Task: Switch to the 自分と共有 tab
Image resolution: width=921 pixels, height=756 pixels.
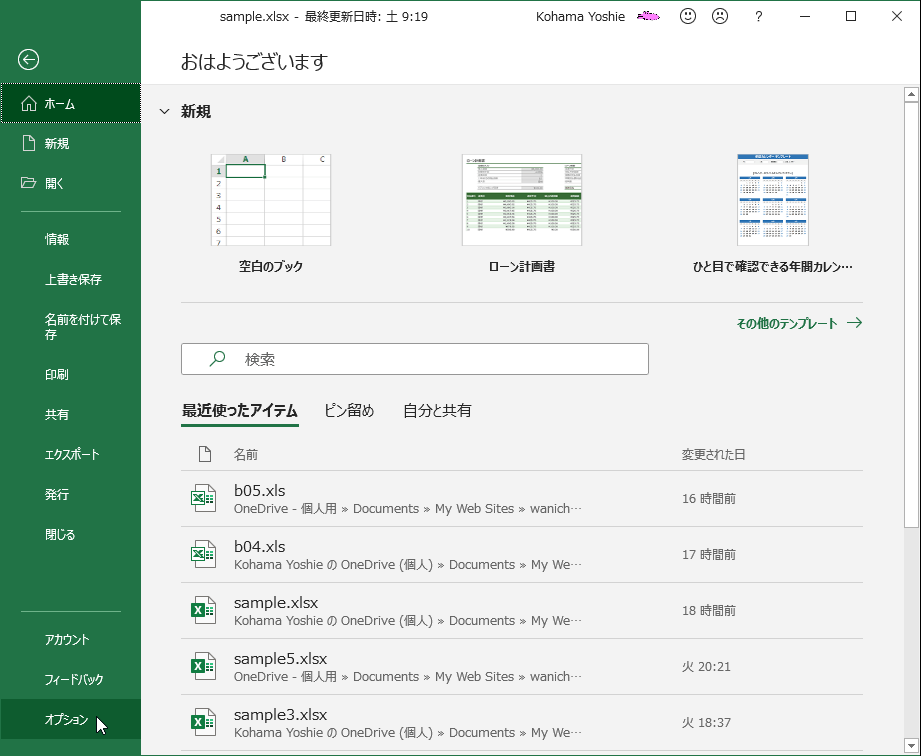Action: point(437,411)
